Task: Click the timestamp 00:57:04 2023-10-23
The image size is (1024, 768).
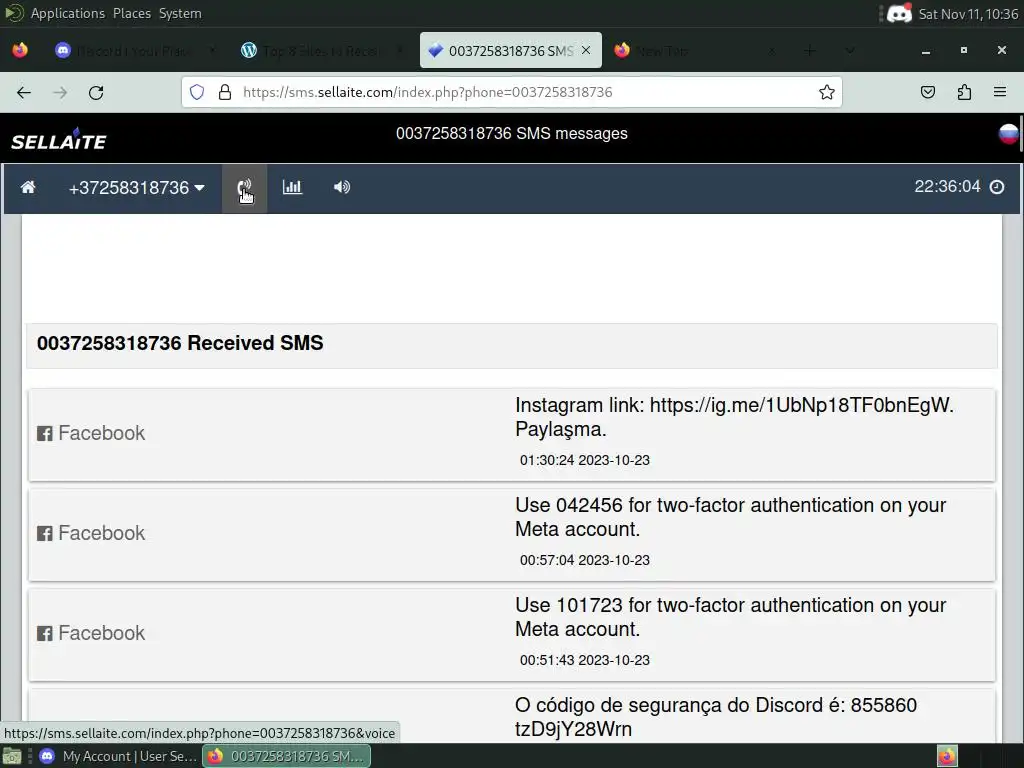Action: coord(584,560)
